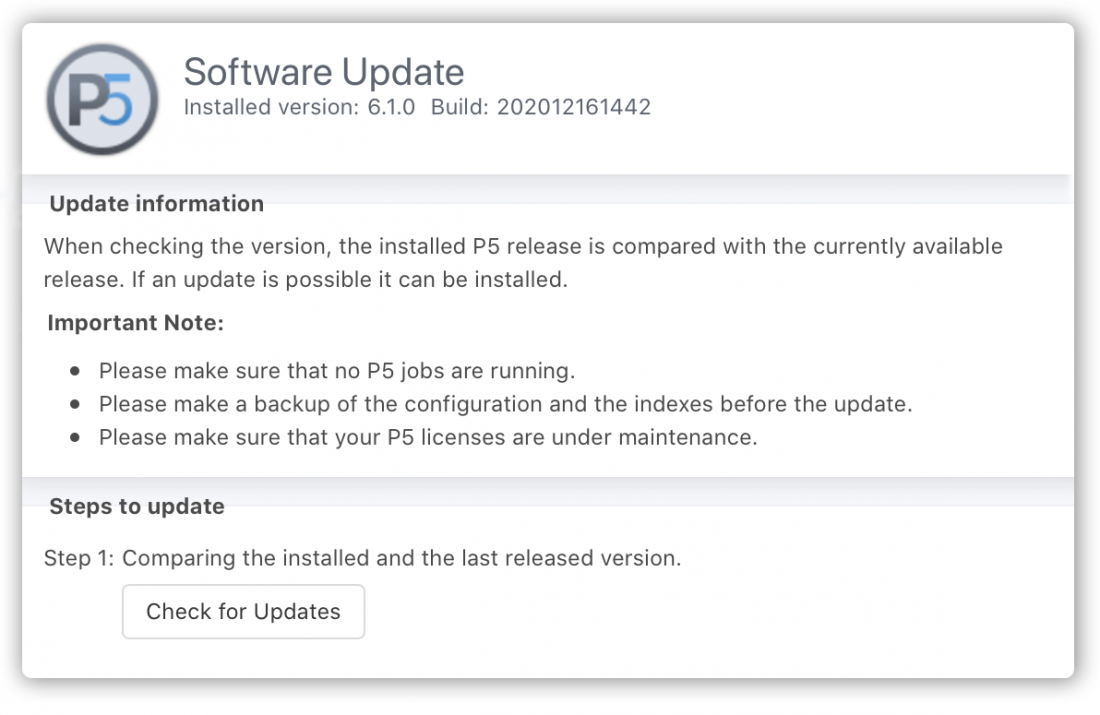Click the Check for Updates button
The width and height of the screenshot is (1100, 715).
243,612
